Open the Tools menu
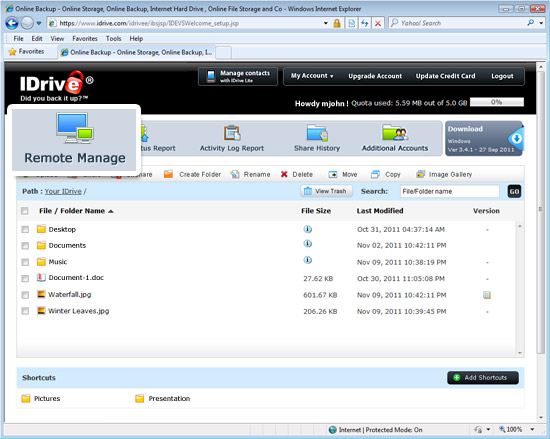Viewport: 550px width, 439px height. (113, 39)
